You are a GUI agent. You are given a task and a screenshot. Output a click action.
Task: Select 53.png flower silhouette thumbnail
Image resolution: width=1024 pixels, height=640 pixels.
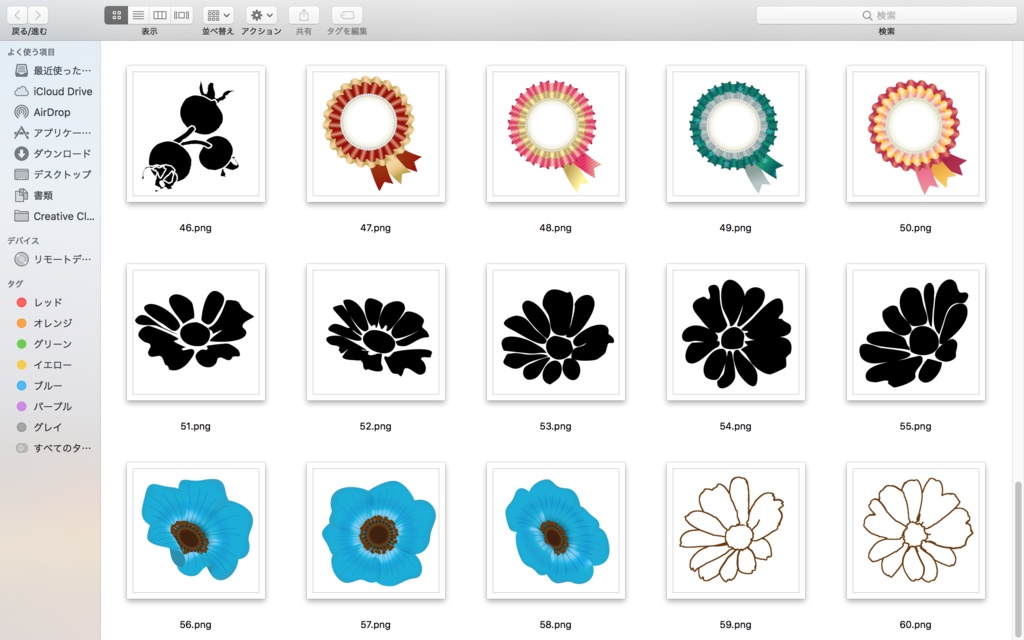click(556, 332)
